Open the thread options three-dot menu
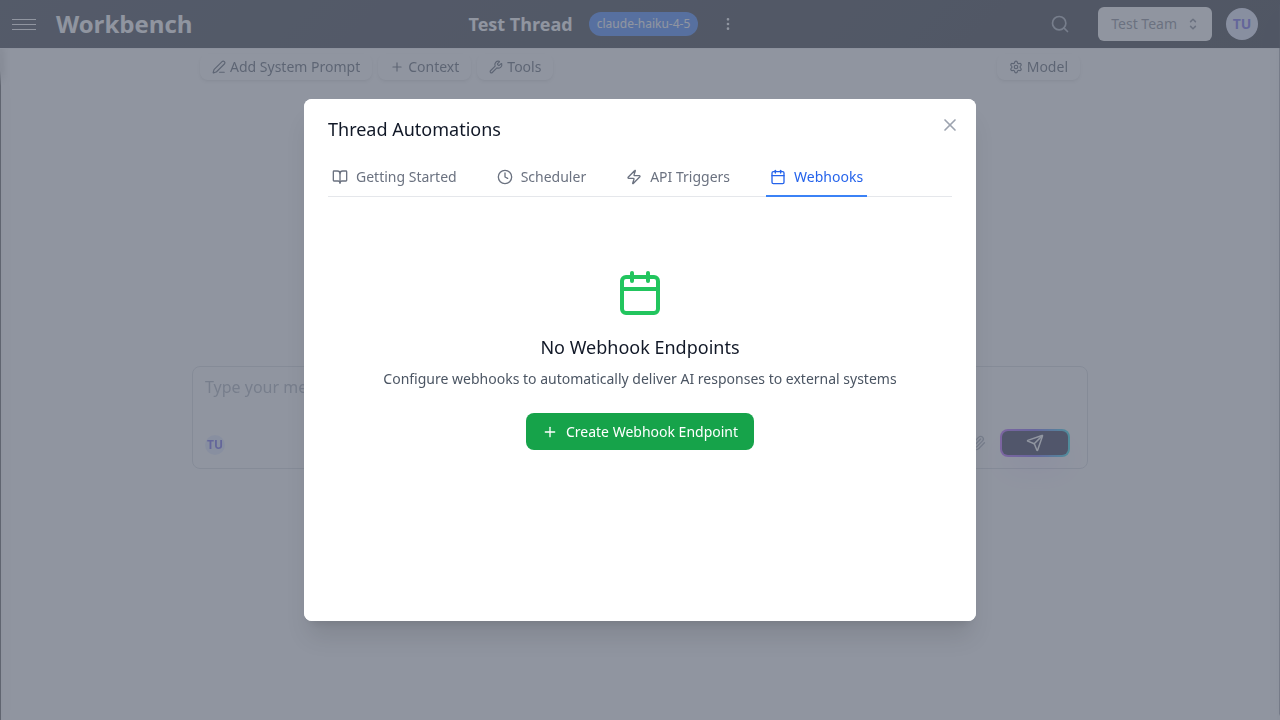1280x720 pixels. point(728,23)
